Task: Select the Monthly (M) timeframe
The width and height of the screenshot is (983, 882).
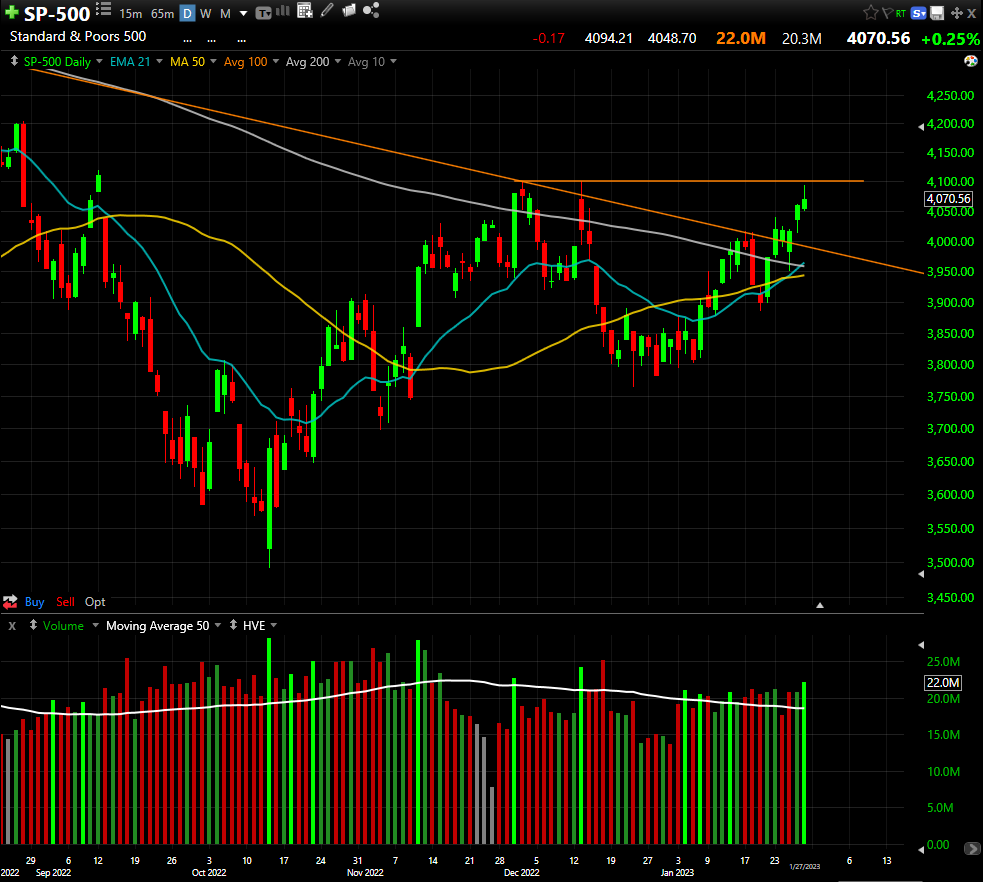Action: (226, 14)
